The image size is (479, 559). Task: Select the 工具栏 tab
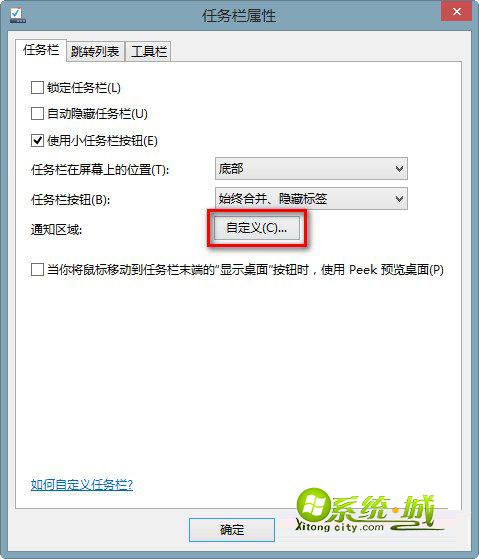[x=149, y=52]
